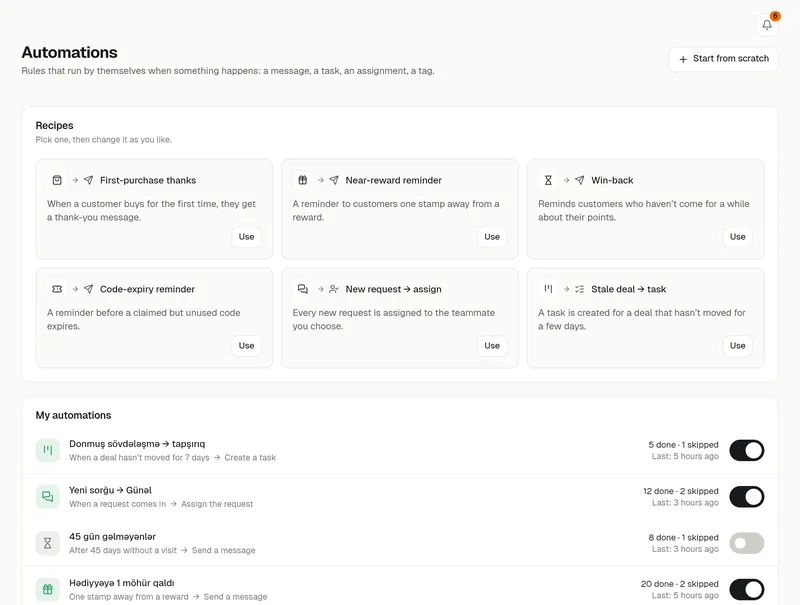
Task: Click '20 done · 2 skipped' stats
Action: click(x=680, y=584)
